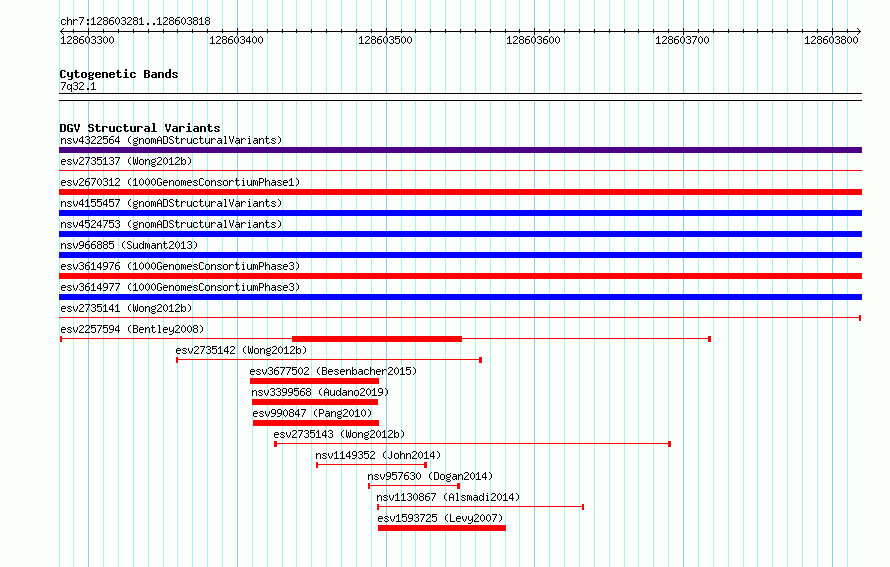
Task: Open nsv4524753 gnomADStructuralVariants label
Action: tap(171, 224)
